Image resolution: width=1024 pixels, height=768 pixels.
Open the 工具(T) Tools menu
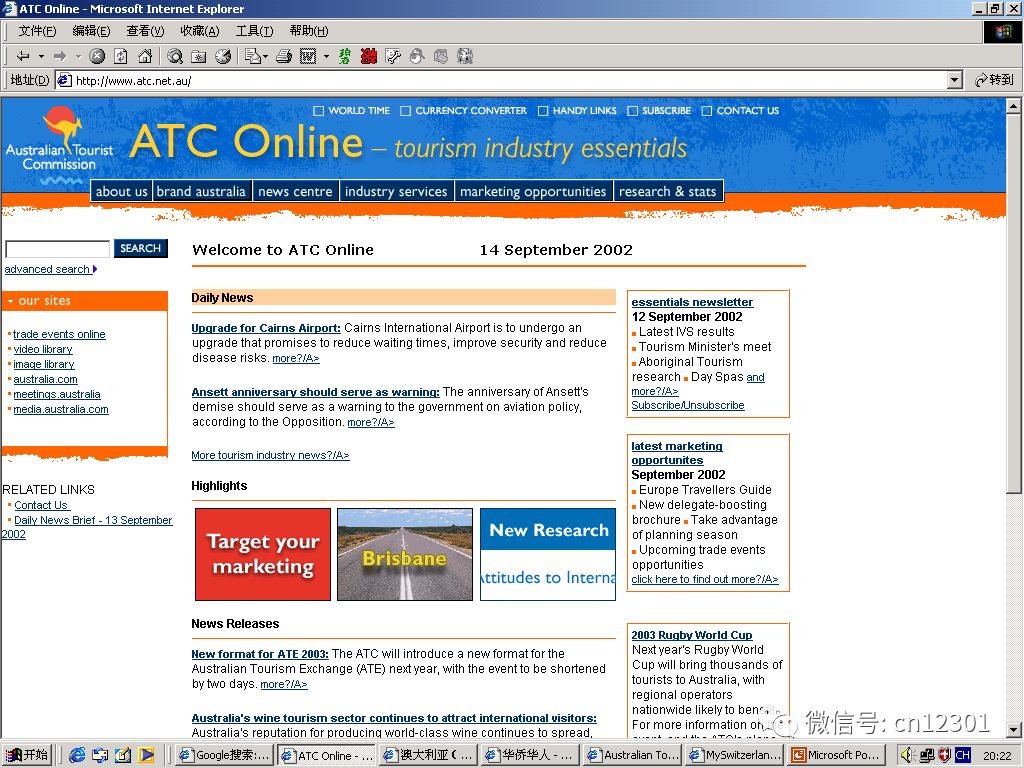click(254, 31)
